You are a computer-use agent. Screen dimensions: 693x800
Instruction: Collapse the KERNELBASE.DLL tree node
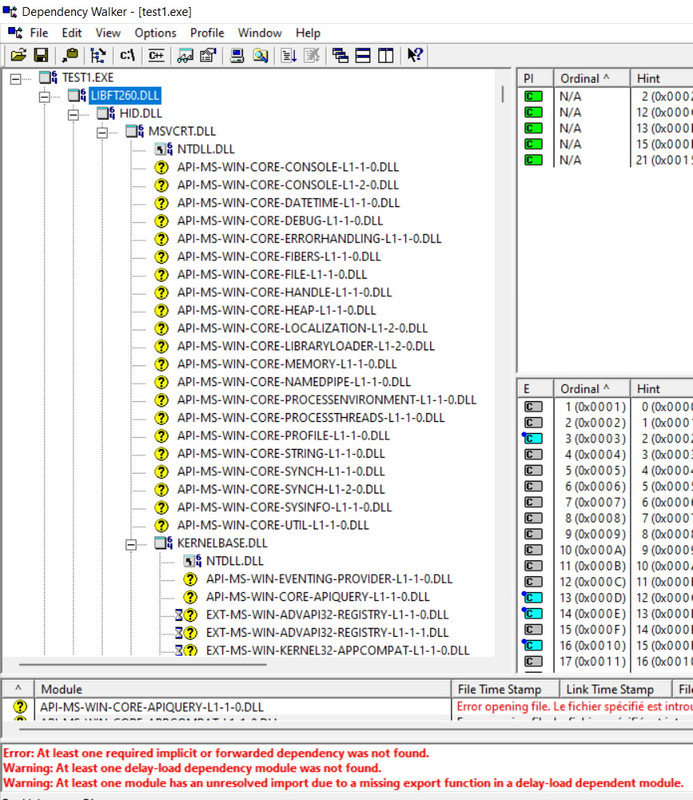click(131, 544)
